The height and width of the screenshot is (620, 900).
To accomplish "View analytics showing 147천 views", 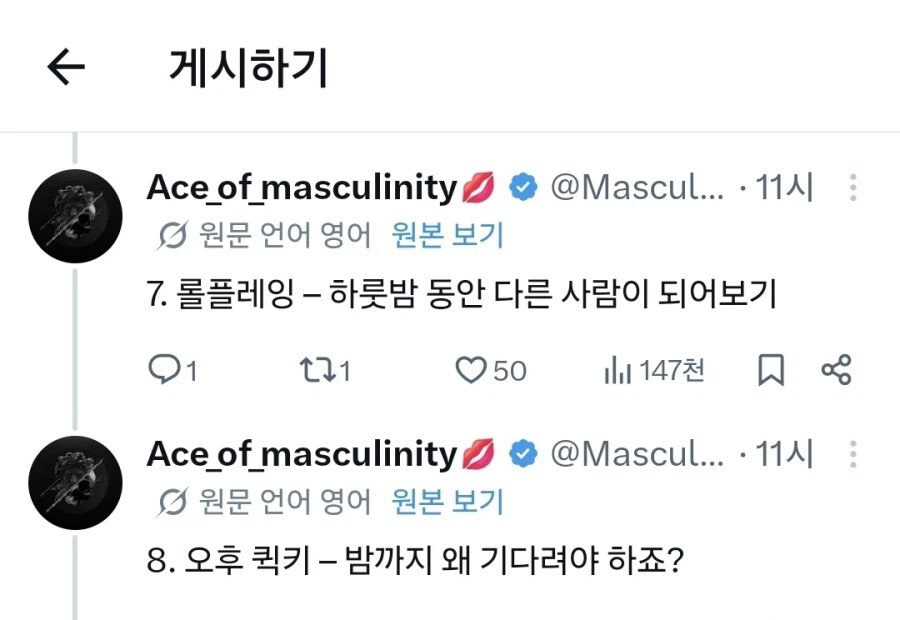I will coord(654,370).
